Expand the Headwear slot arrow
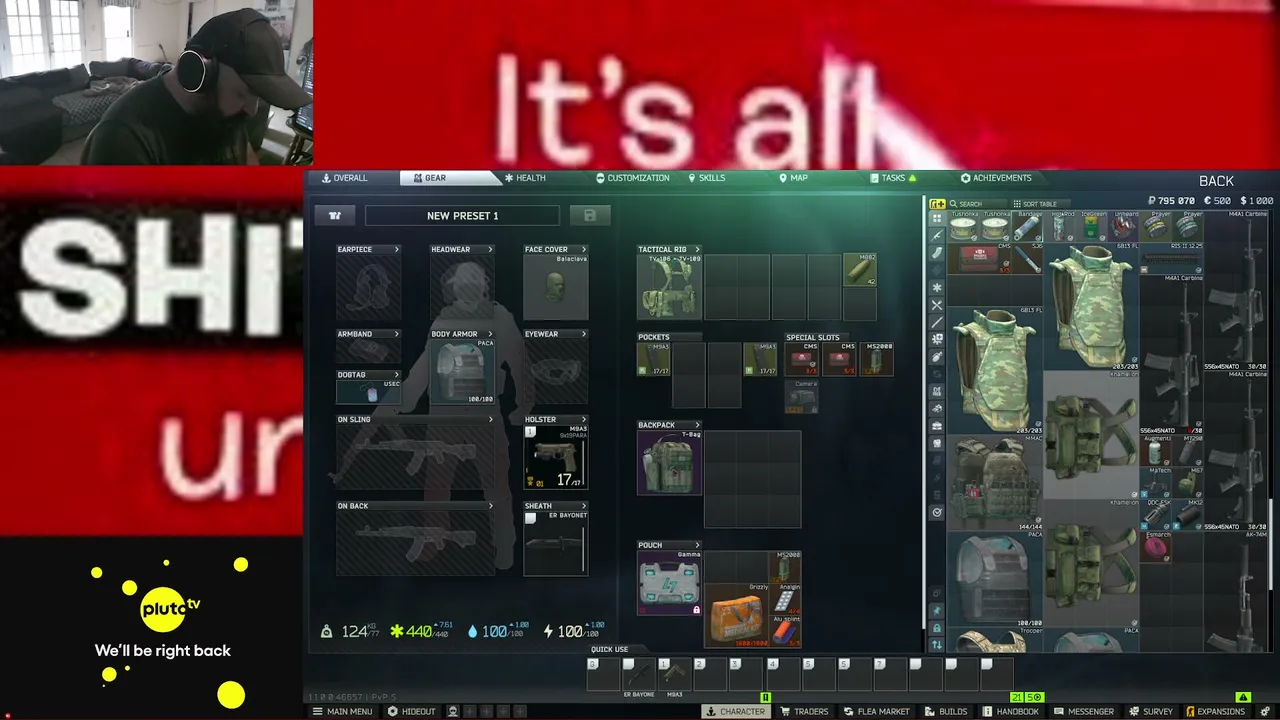 point(490,249)
